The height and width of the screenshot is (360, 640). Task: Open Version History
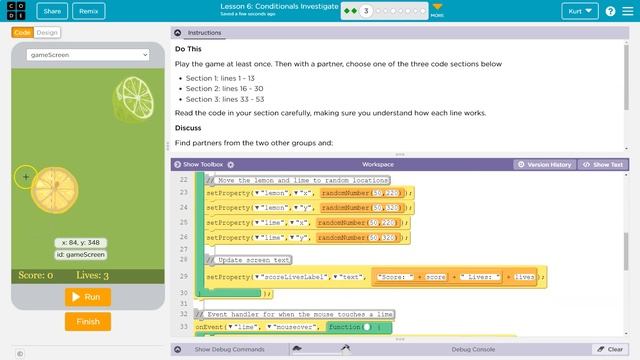point(545,164)
